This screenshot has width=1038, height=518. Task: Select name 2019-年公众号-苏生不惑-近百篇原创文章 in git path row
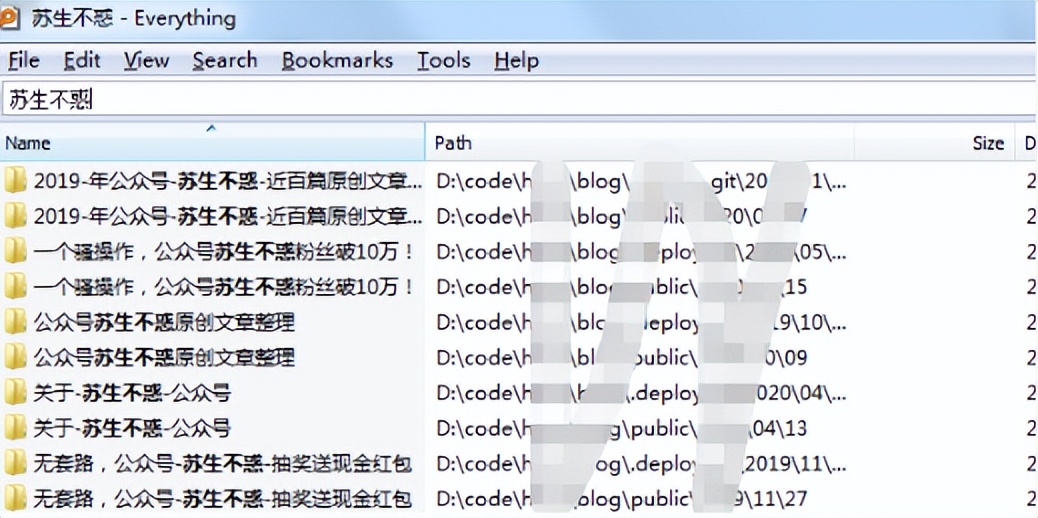coord(228,180)
